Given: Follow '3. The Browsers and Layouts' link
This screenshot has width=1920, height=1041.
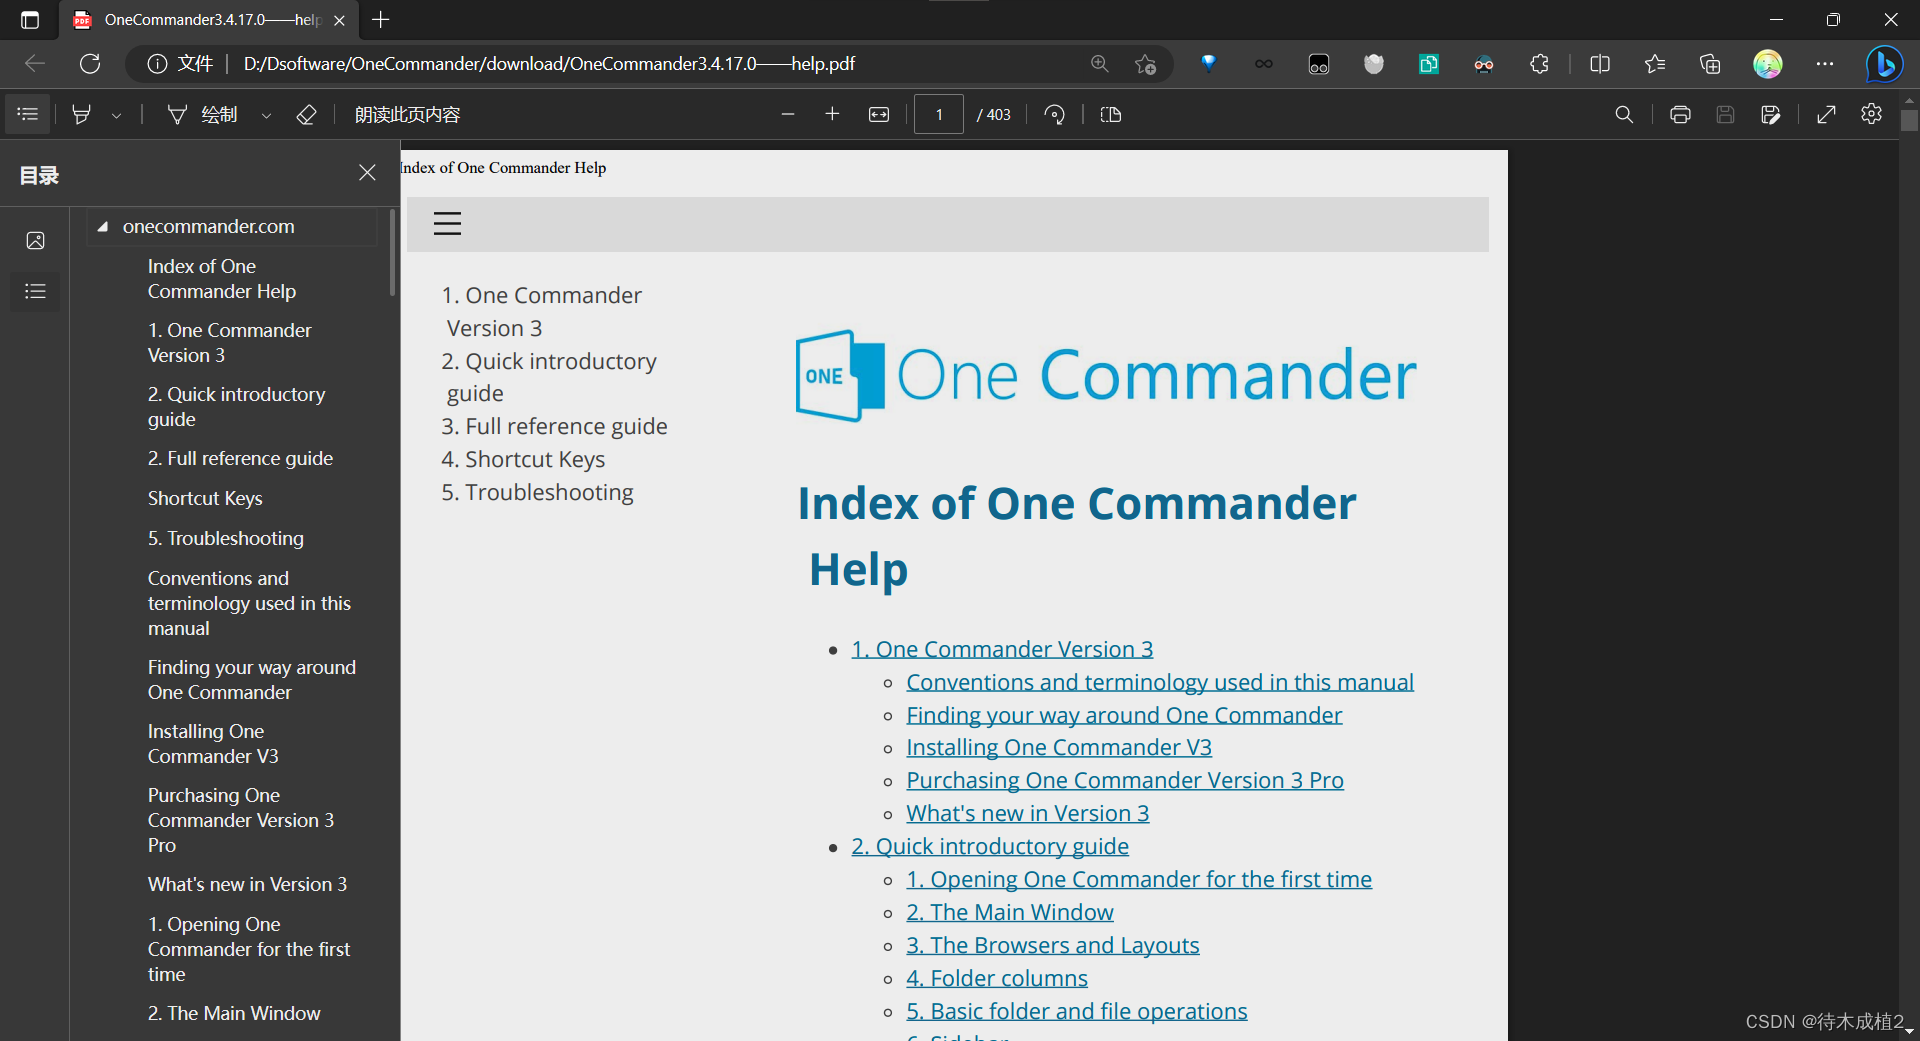Looking at the screenshot, I should pyautogui.click(x=1053, y=945).
